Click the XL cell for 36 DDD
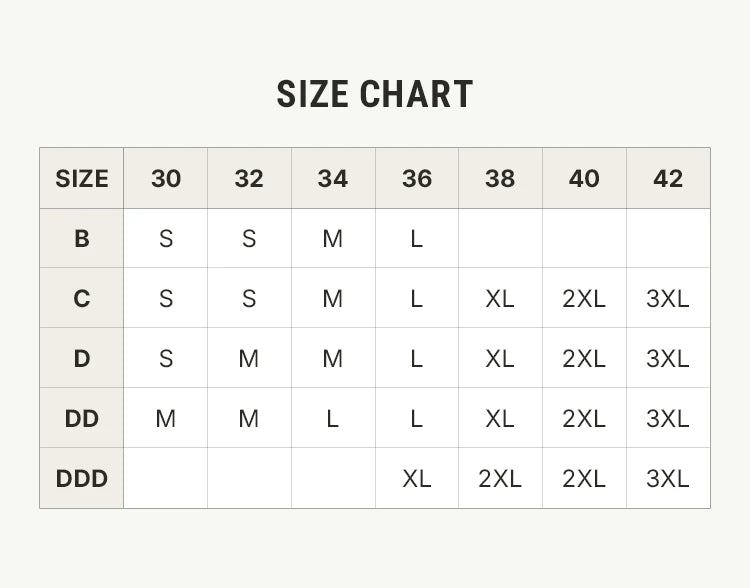 (417, 478)
